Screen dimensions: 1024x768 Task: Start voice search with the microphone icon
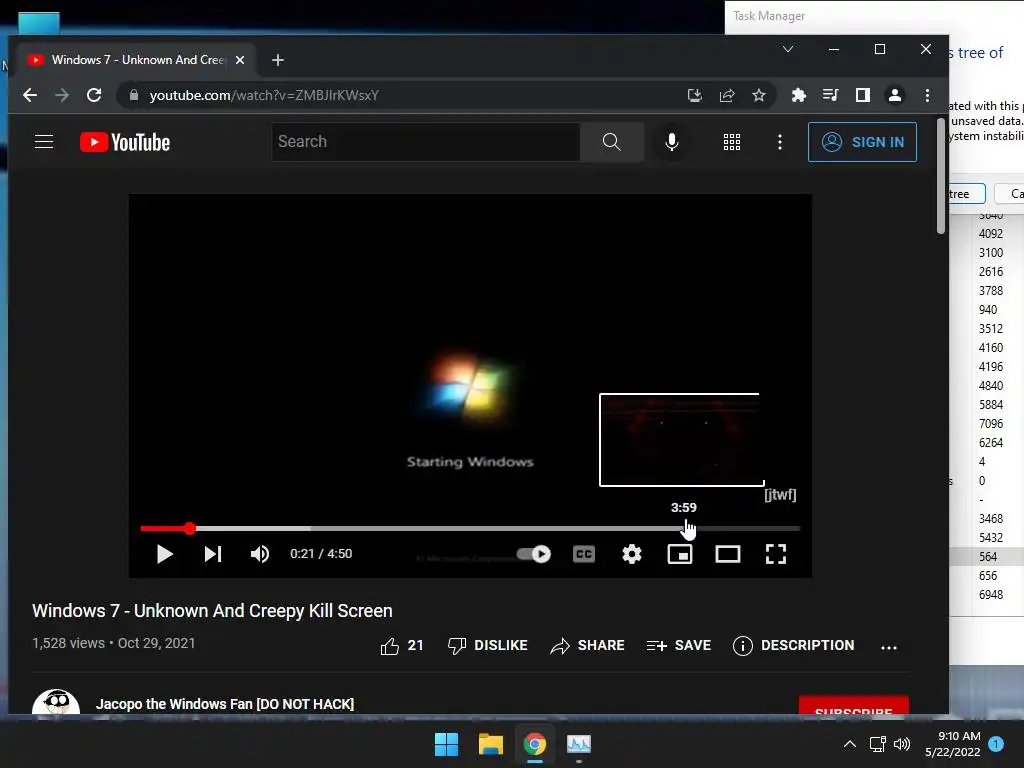671,142
